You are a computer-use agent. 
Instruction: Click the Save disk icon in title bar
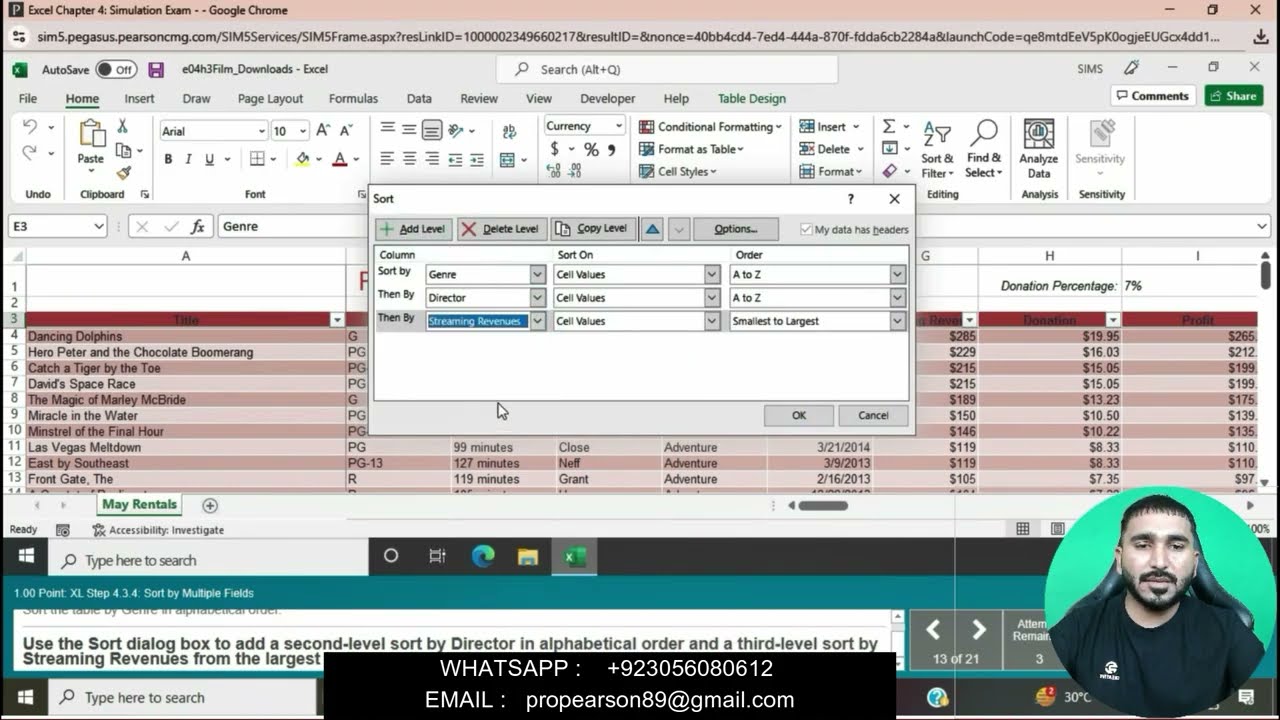pyautogui.click(x=156, y=69)
